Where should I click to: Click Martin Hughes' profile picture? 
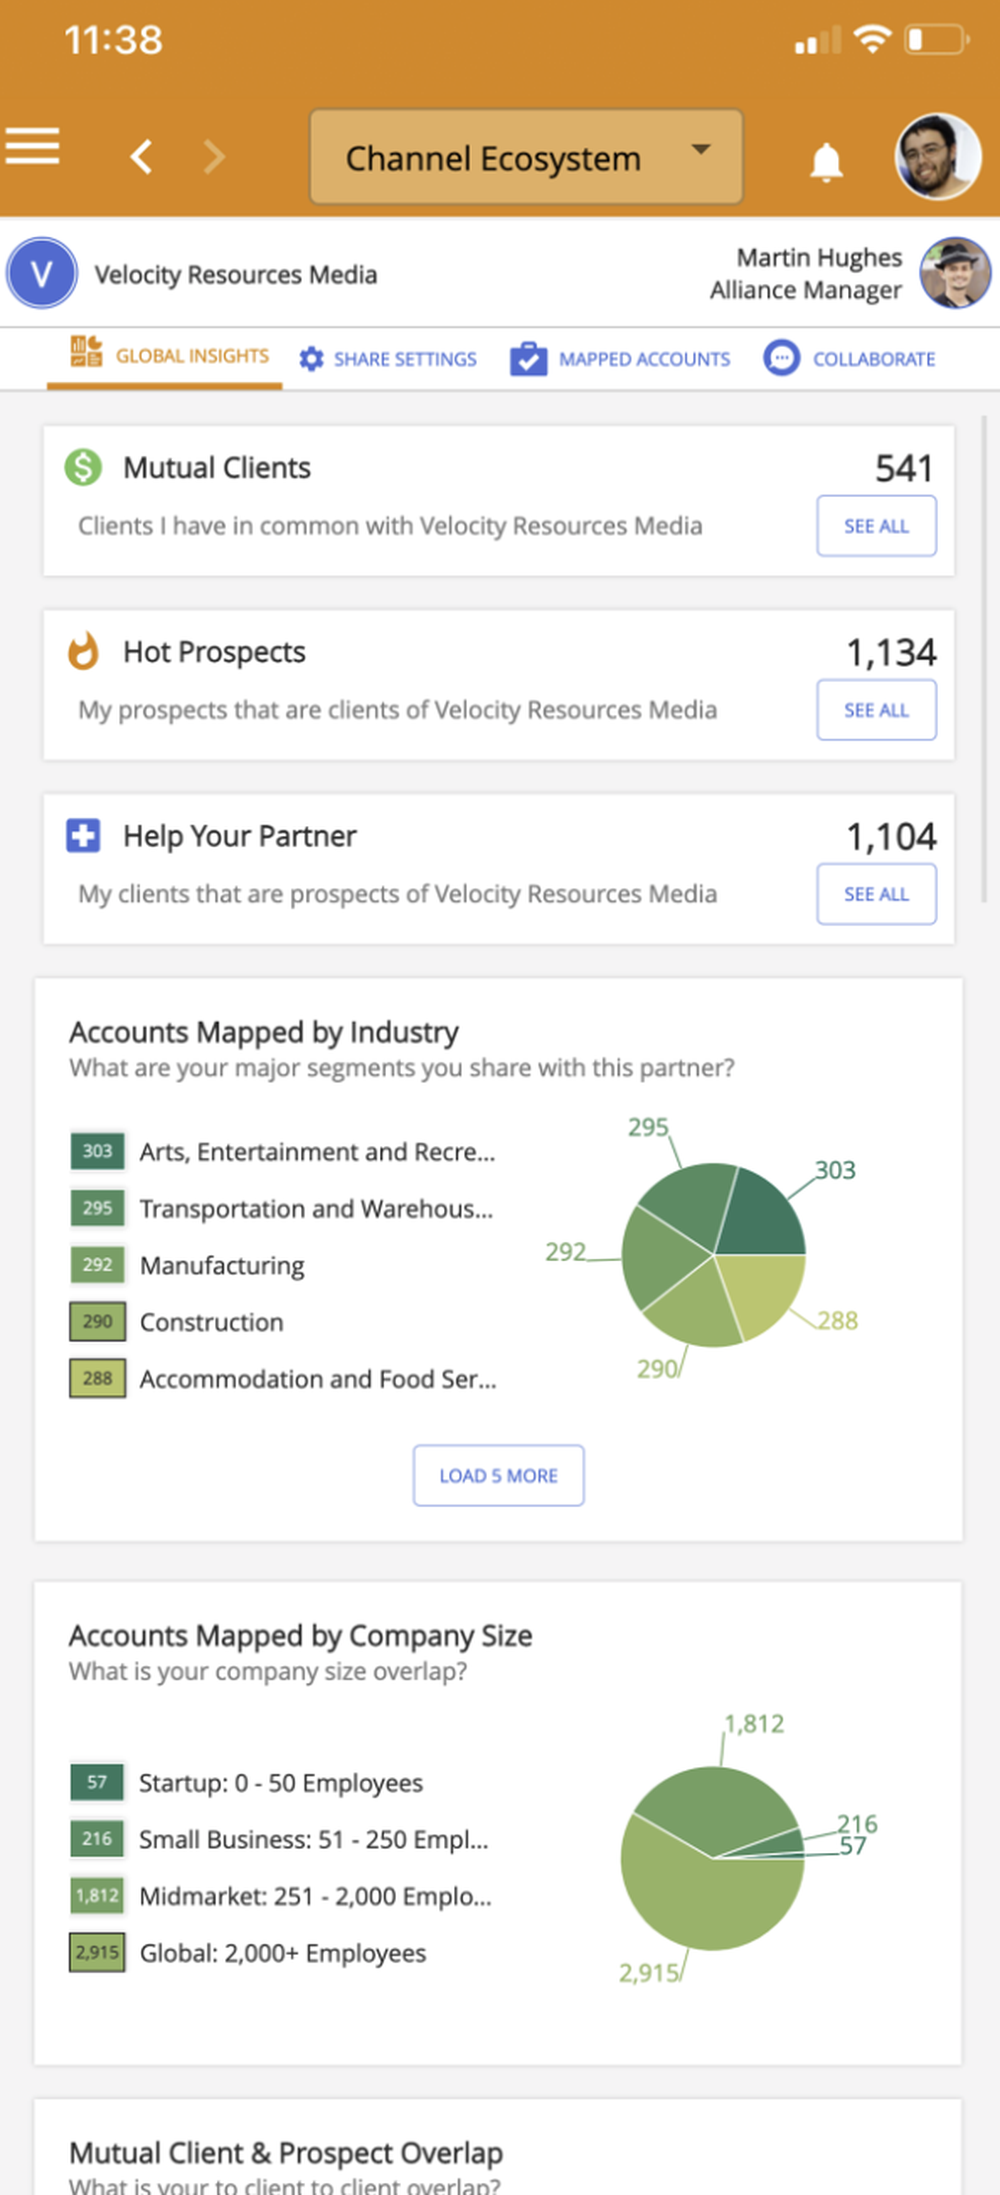pos(953,273)
